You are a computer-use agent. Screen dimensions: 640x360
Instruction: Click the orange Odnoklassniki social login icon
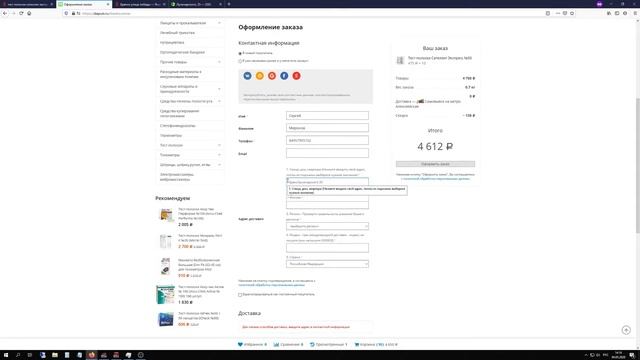pos(260,76)
